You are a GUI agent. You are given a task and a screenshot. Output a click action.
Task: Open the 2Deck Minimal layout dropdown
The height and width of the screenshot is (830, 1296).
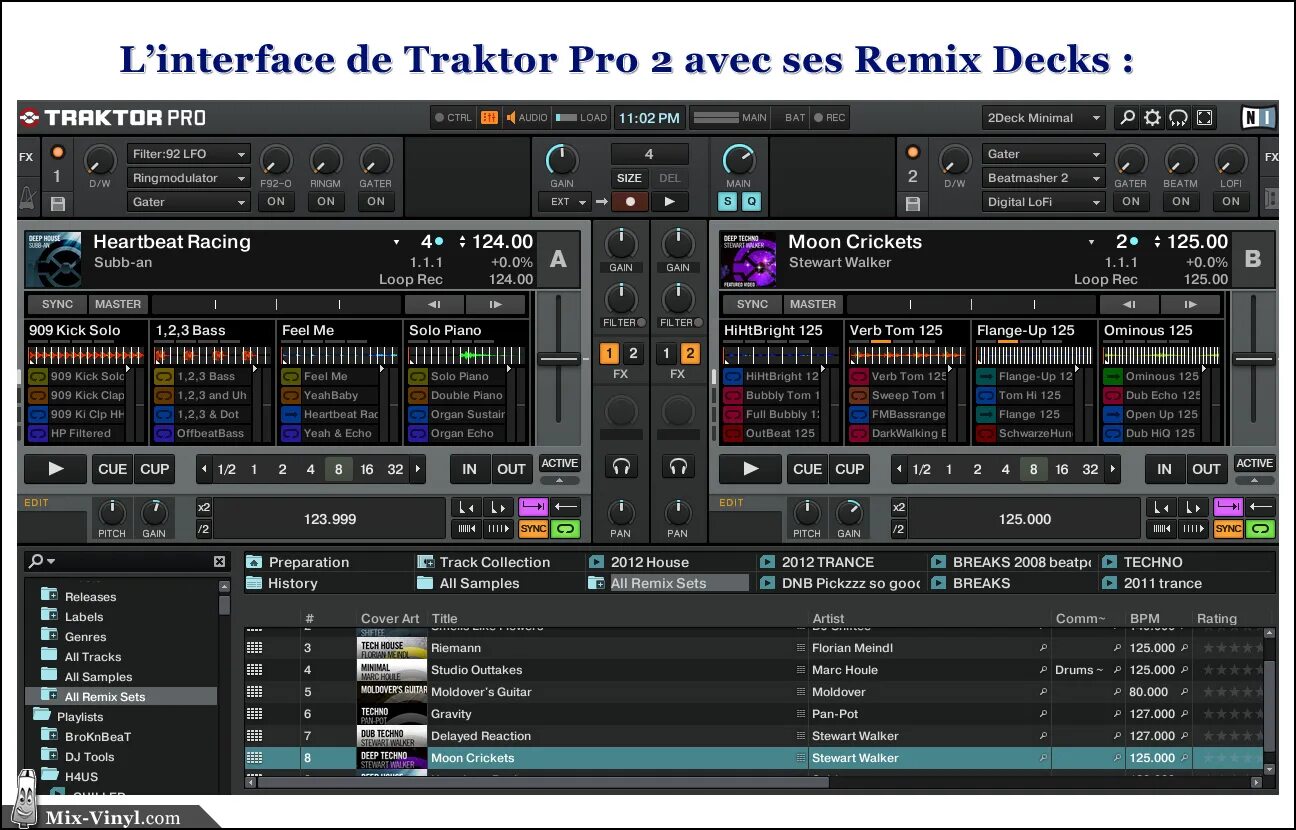tap(1044, 118)
